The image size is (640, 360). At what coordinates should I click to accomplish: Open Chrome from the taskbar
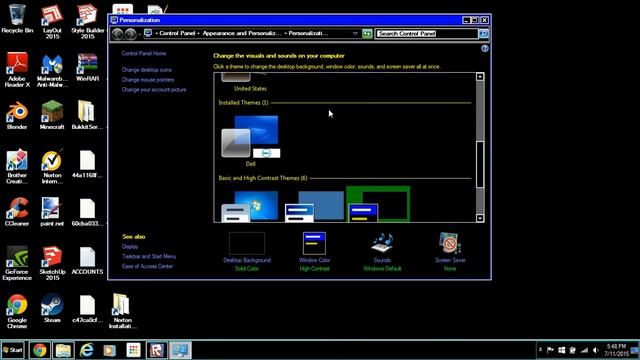pyautogui.click(x=40, y=350)
